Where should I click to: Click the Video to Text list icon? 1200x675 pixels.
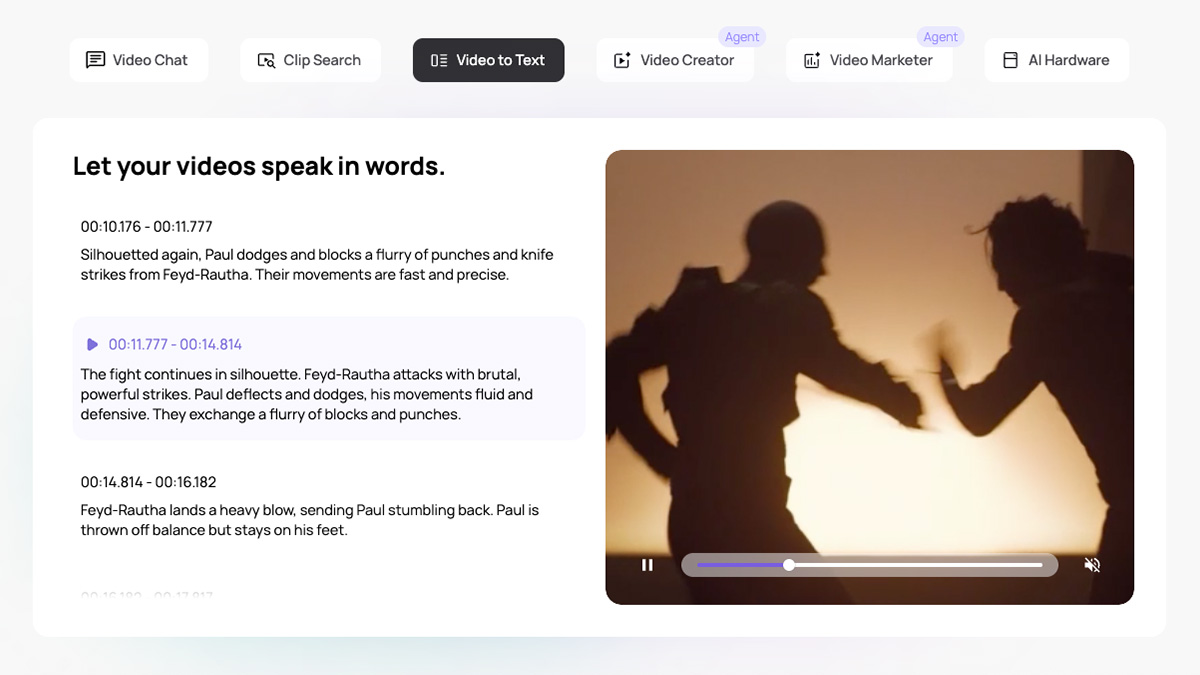point(439,60)
